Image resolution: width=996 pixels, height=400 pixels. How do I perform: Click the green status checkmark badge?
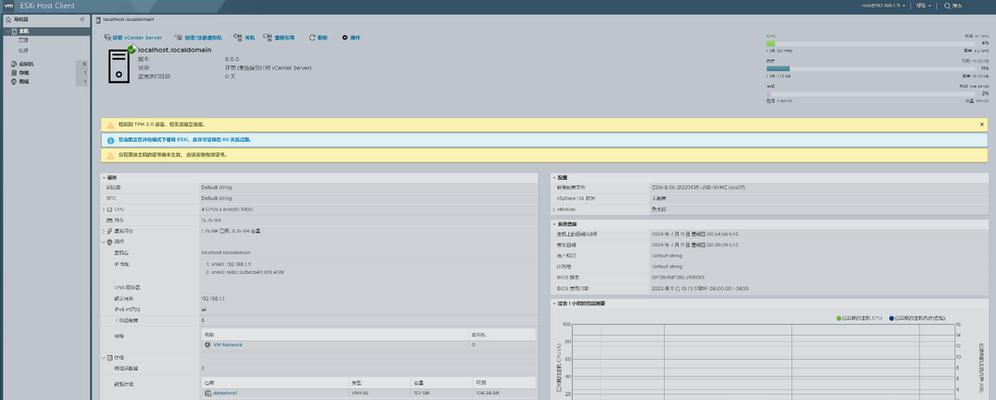pyautogui.click(x=131, y=50)
